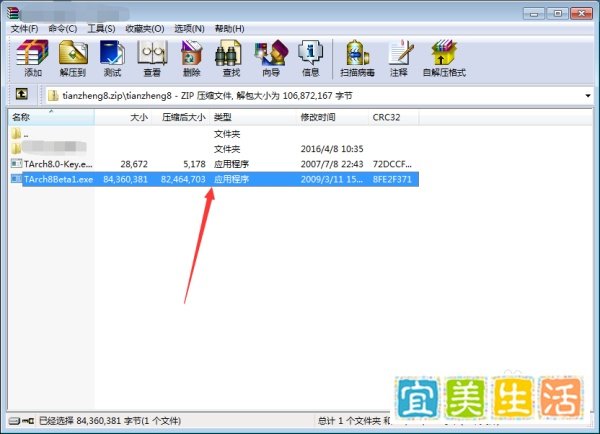Sort by 压缩后大小 column header
This screenshot has width=600, height=434.
pyautogui.click(x=180, y=117)
